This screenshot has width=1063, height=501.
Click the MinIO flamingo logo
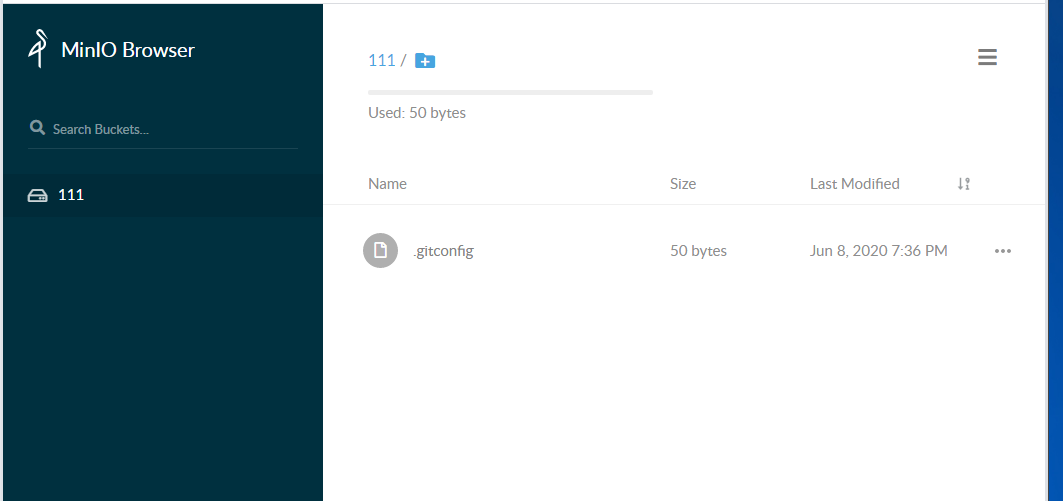[x=38, y=50]
